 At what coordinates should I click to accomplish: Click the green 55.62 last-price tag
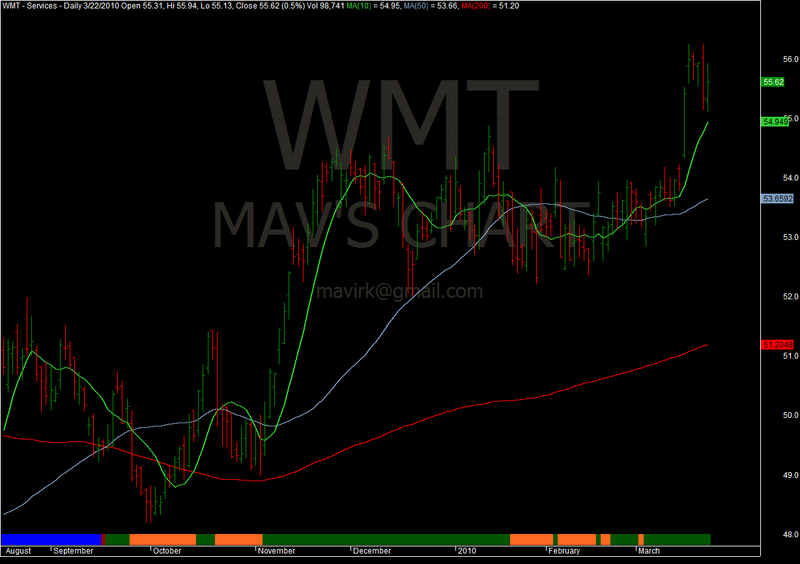point(772,82)
